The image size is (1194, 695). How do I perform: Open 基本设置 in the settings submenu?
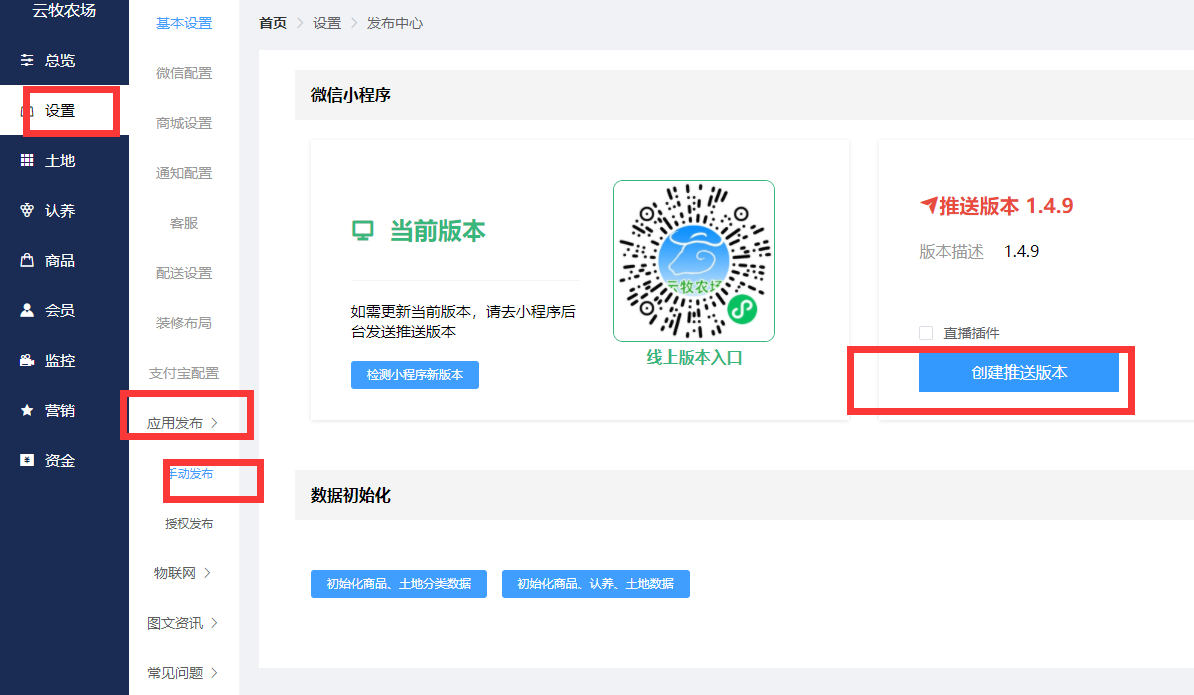184,23
